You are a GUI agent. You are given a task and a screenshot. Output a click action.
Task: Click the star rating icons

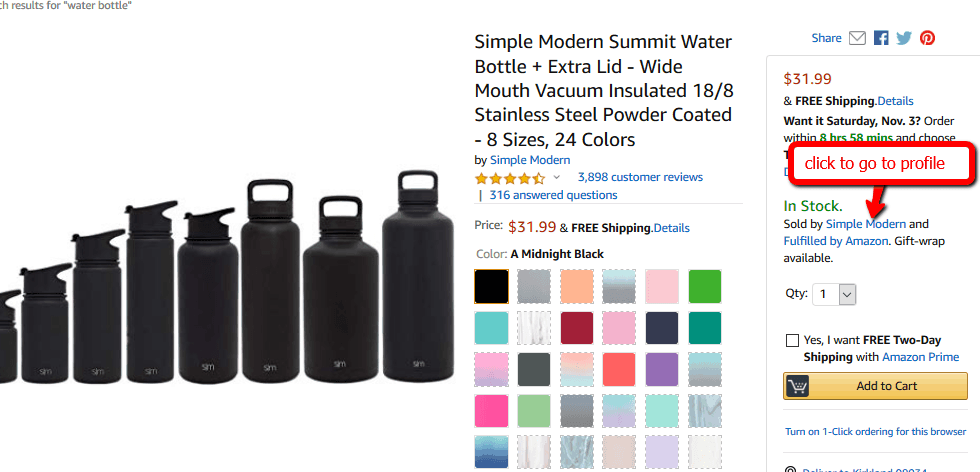tap(510, 178)
